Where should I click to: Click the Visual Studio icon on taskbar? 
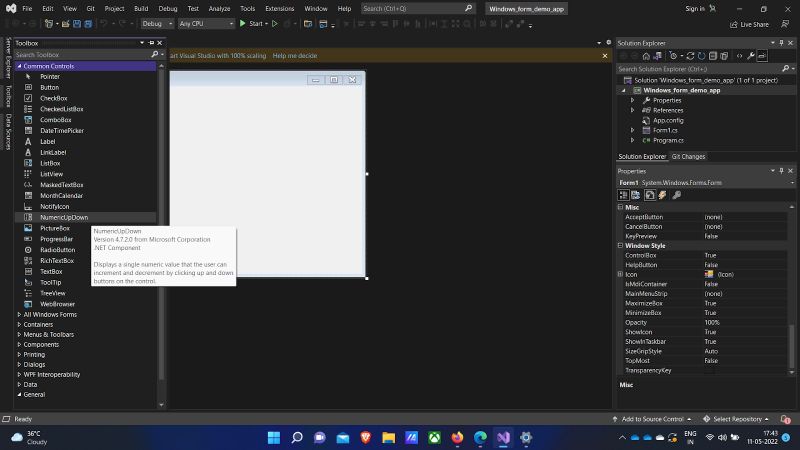(503, 437)
